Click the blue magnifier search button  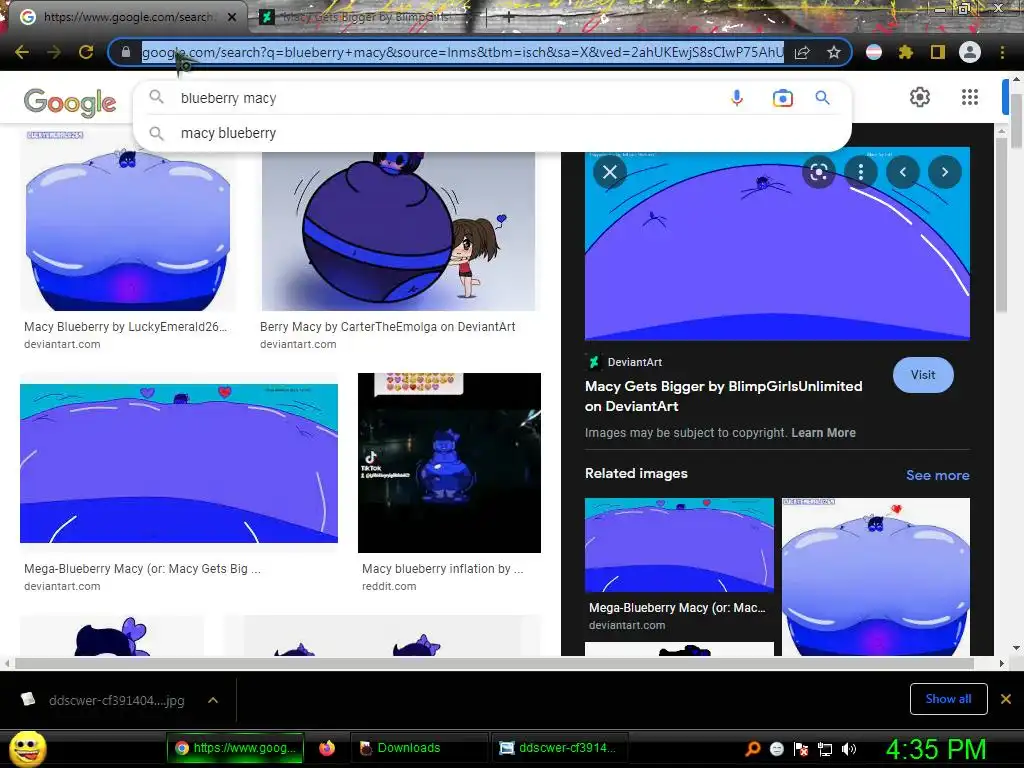click(823, 98)
